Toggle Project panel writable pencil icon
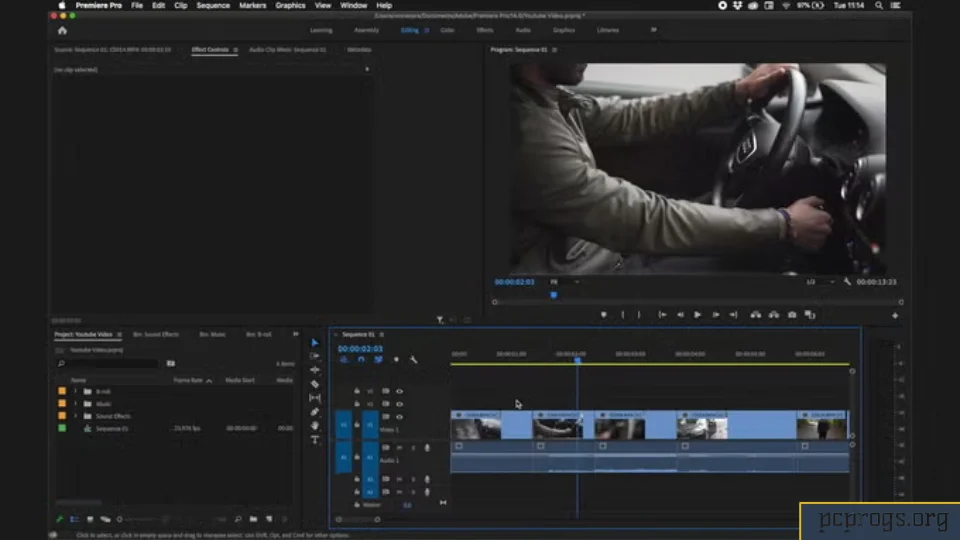The height and width of the screenshot is (540, 960). click(59, 519)
